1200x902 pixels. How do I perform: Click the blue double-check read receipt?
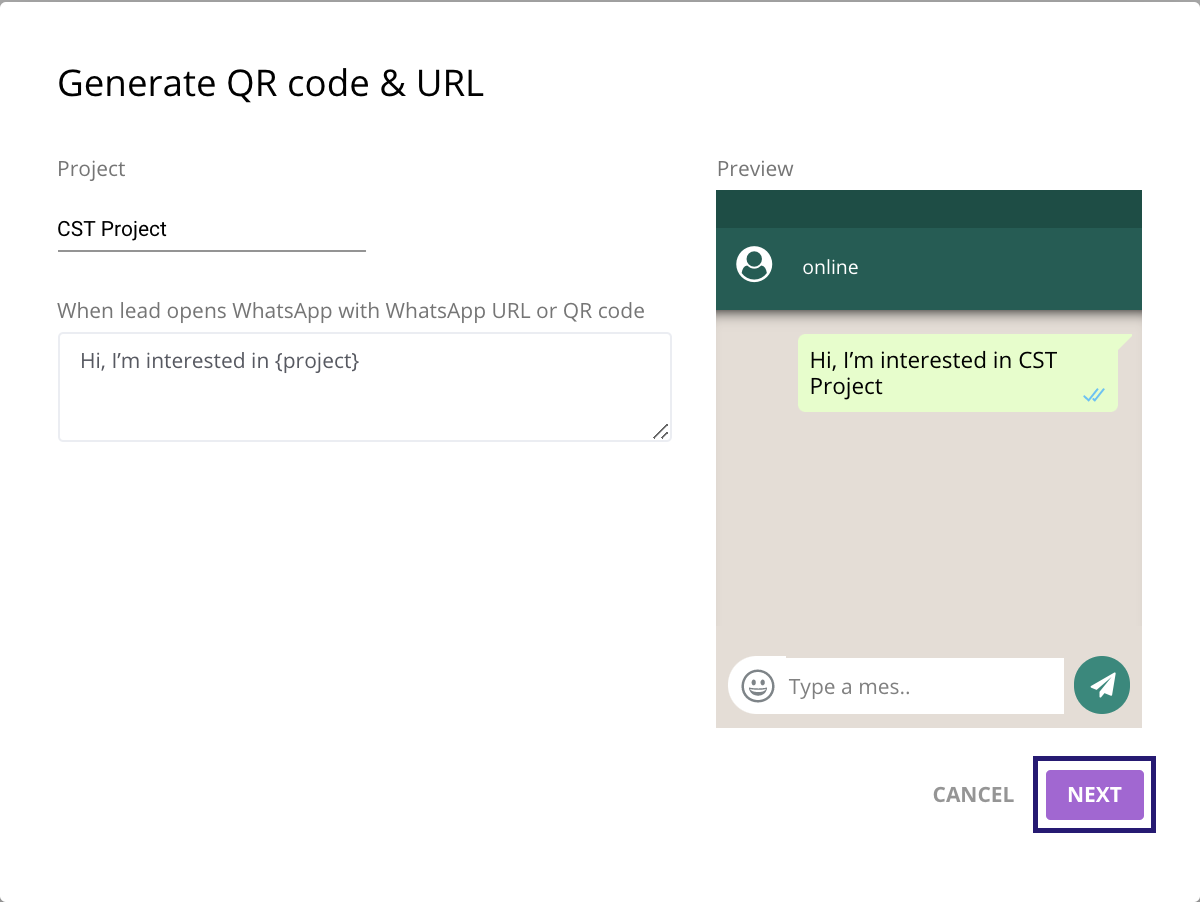click(1093, 395)
